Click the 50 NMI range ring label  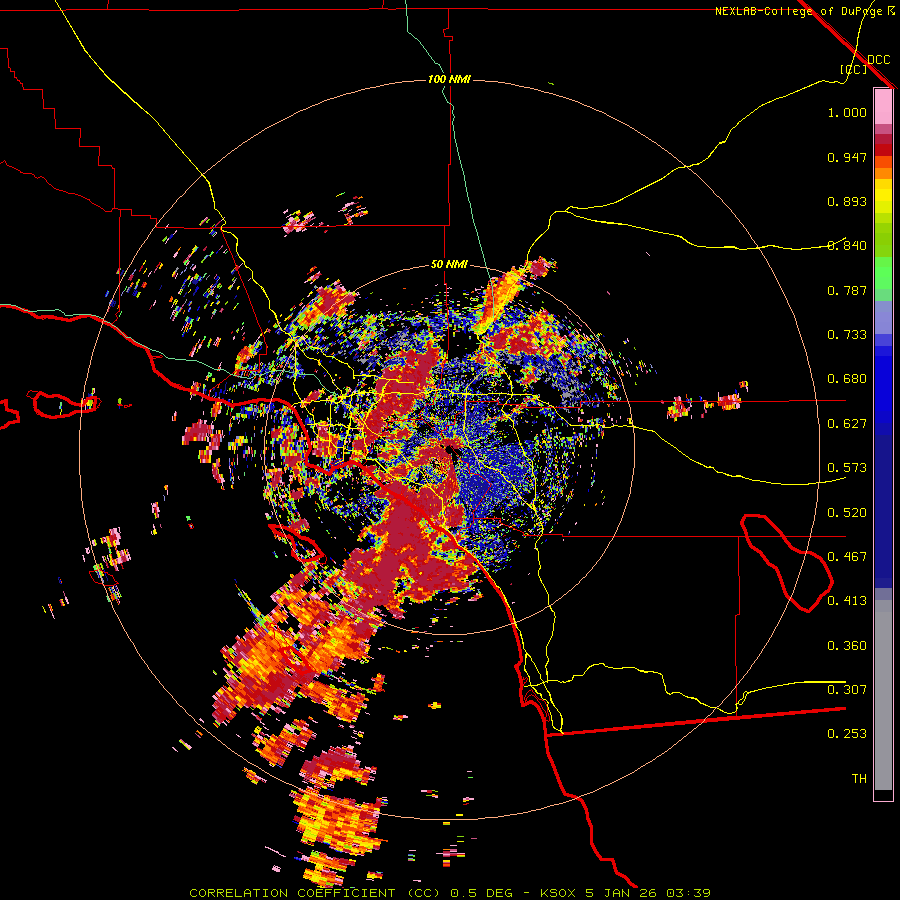pyautogui.click(x=449, y=265)
